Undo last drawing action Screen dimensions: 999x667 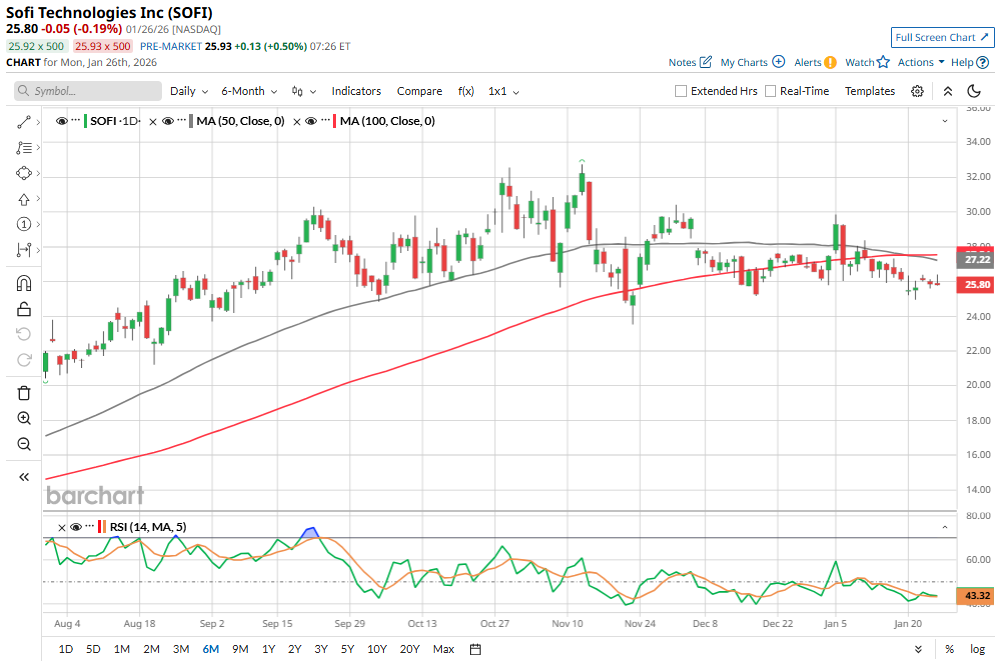pyautogui.click(x=24, y=334)
